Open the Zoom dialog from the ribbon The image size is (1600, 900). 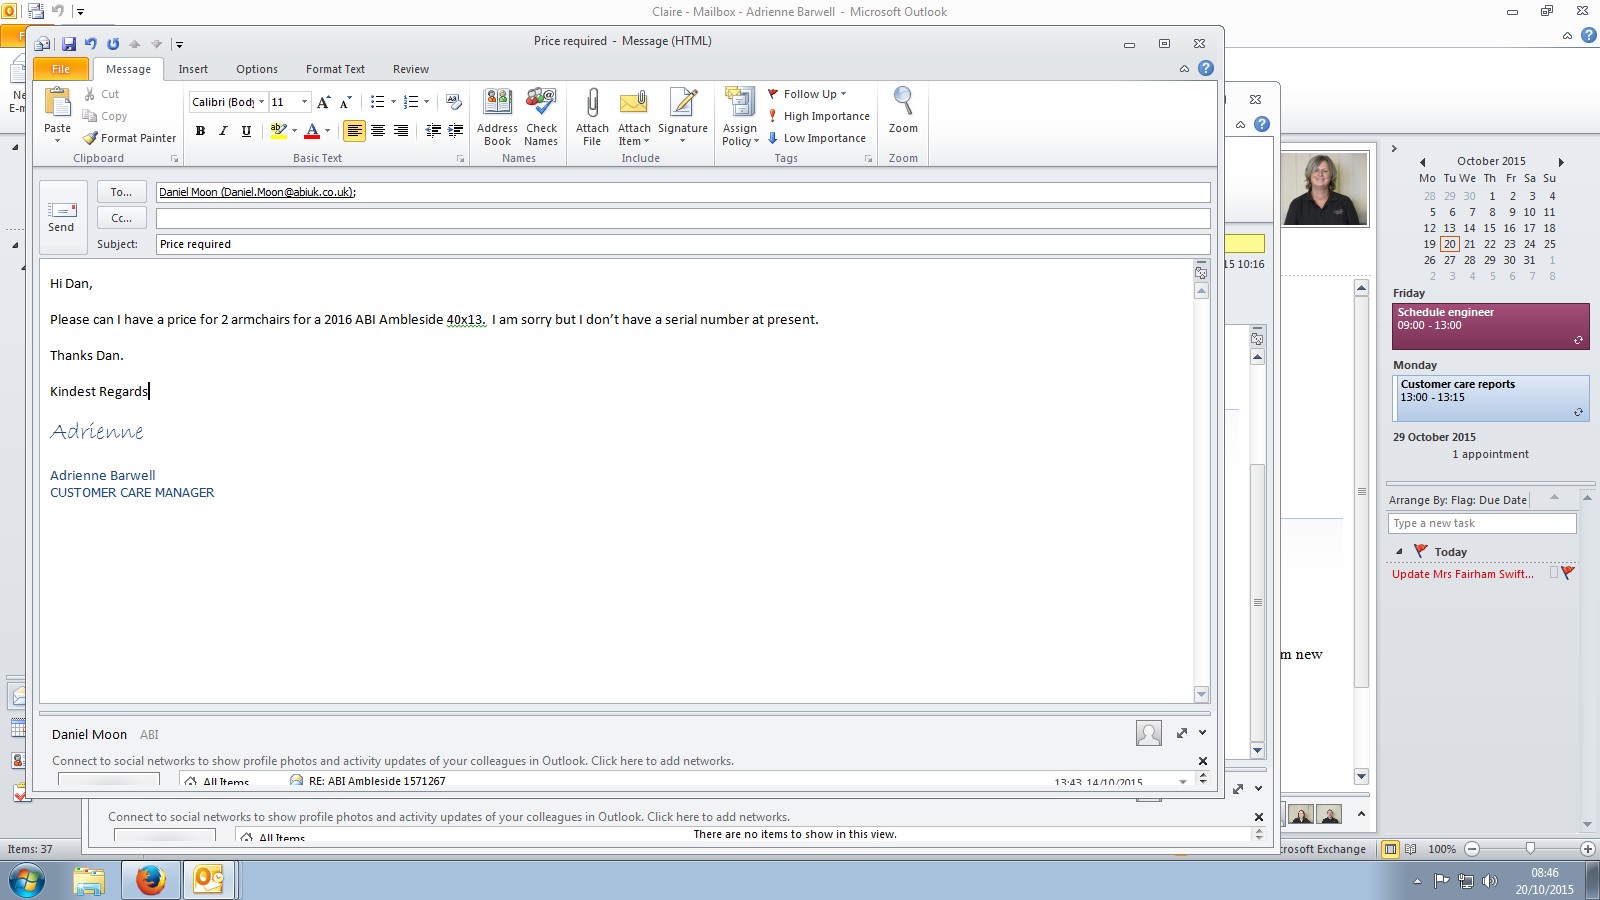point(903,111)
